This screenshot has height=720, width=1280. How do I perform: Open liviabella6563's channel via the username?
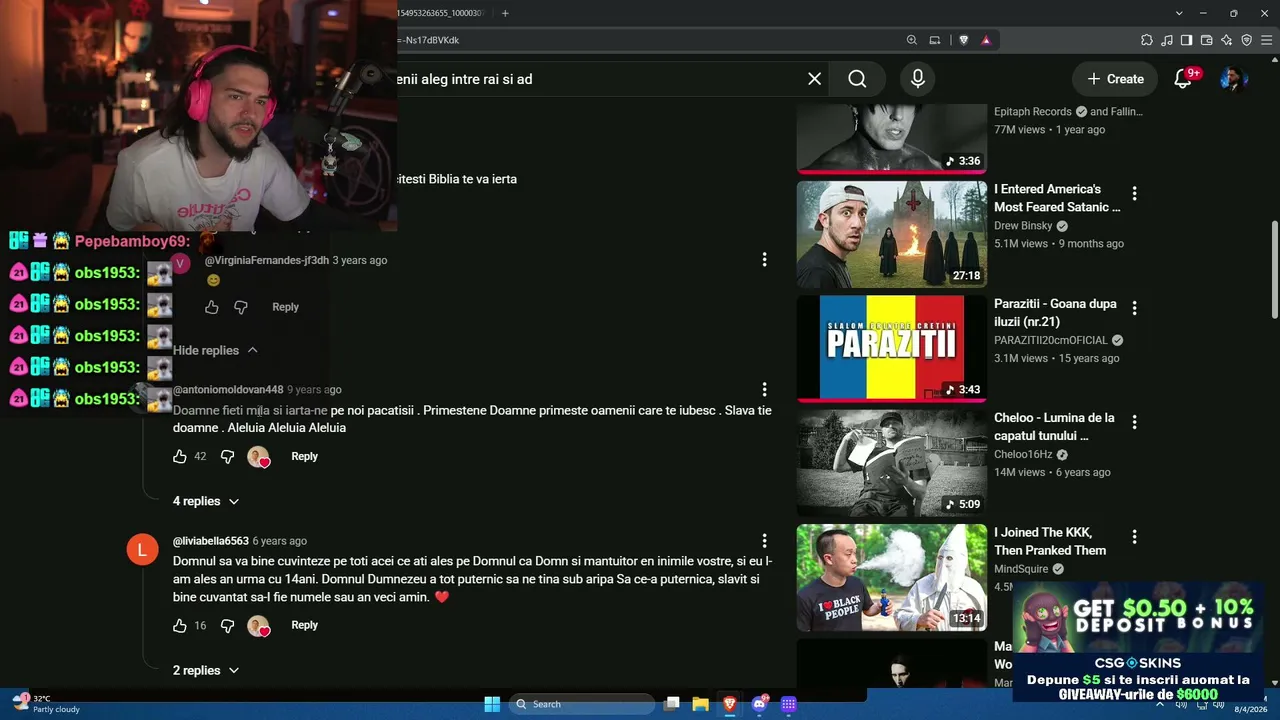click(x=211, y=541)
